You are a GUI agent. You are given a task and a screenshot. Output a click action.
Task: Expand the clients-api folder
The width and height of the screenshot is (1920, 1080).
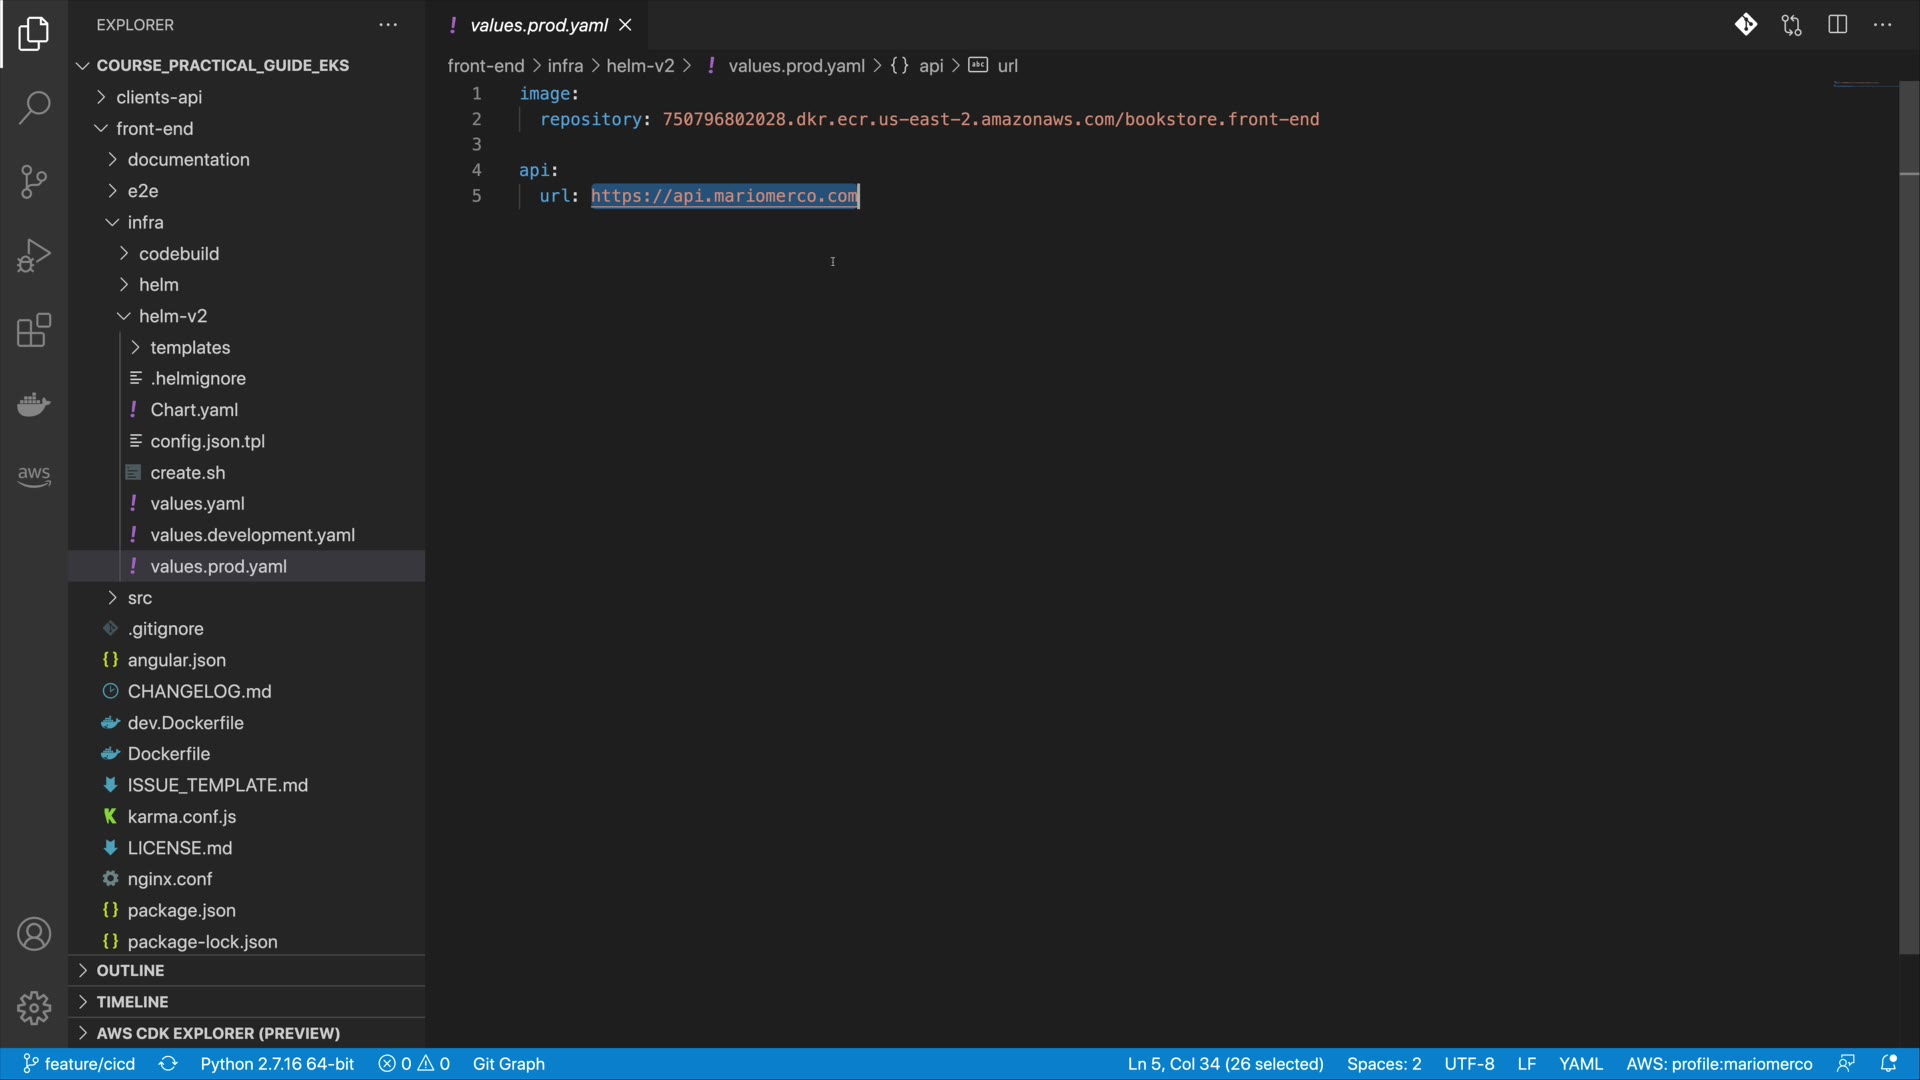[159, 97]
